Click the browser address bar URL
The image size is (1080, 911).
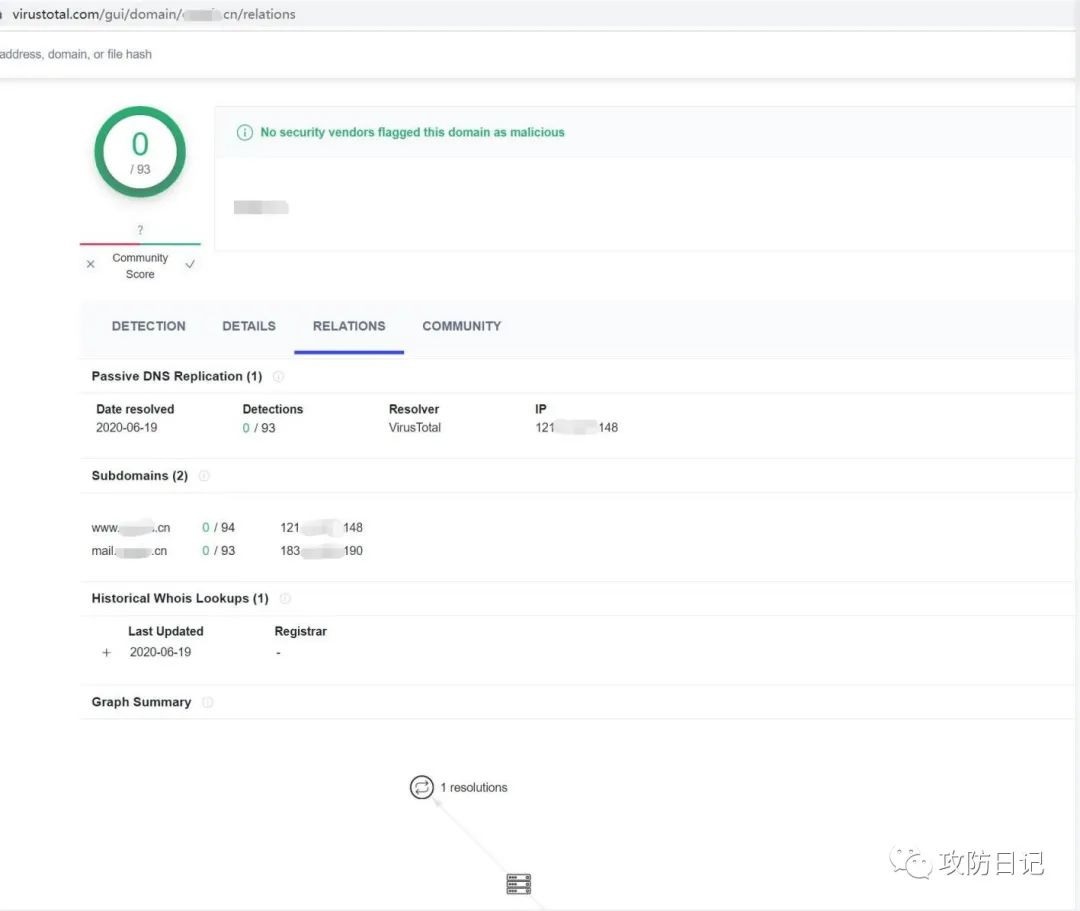(x=154, y=14)
